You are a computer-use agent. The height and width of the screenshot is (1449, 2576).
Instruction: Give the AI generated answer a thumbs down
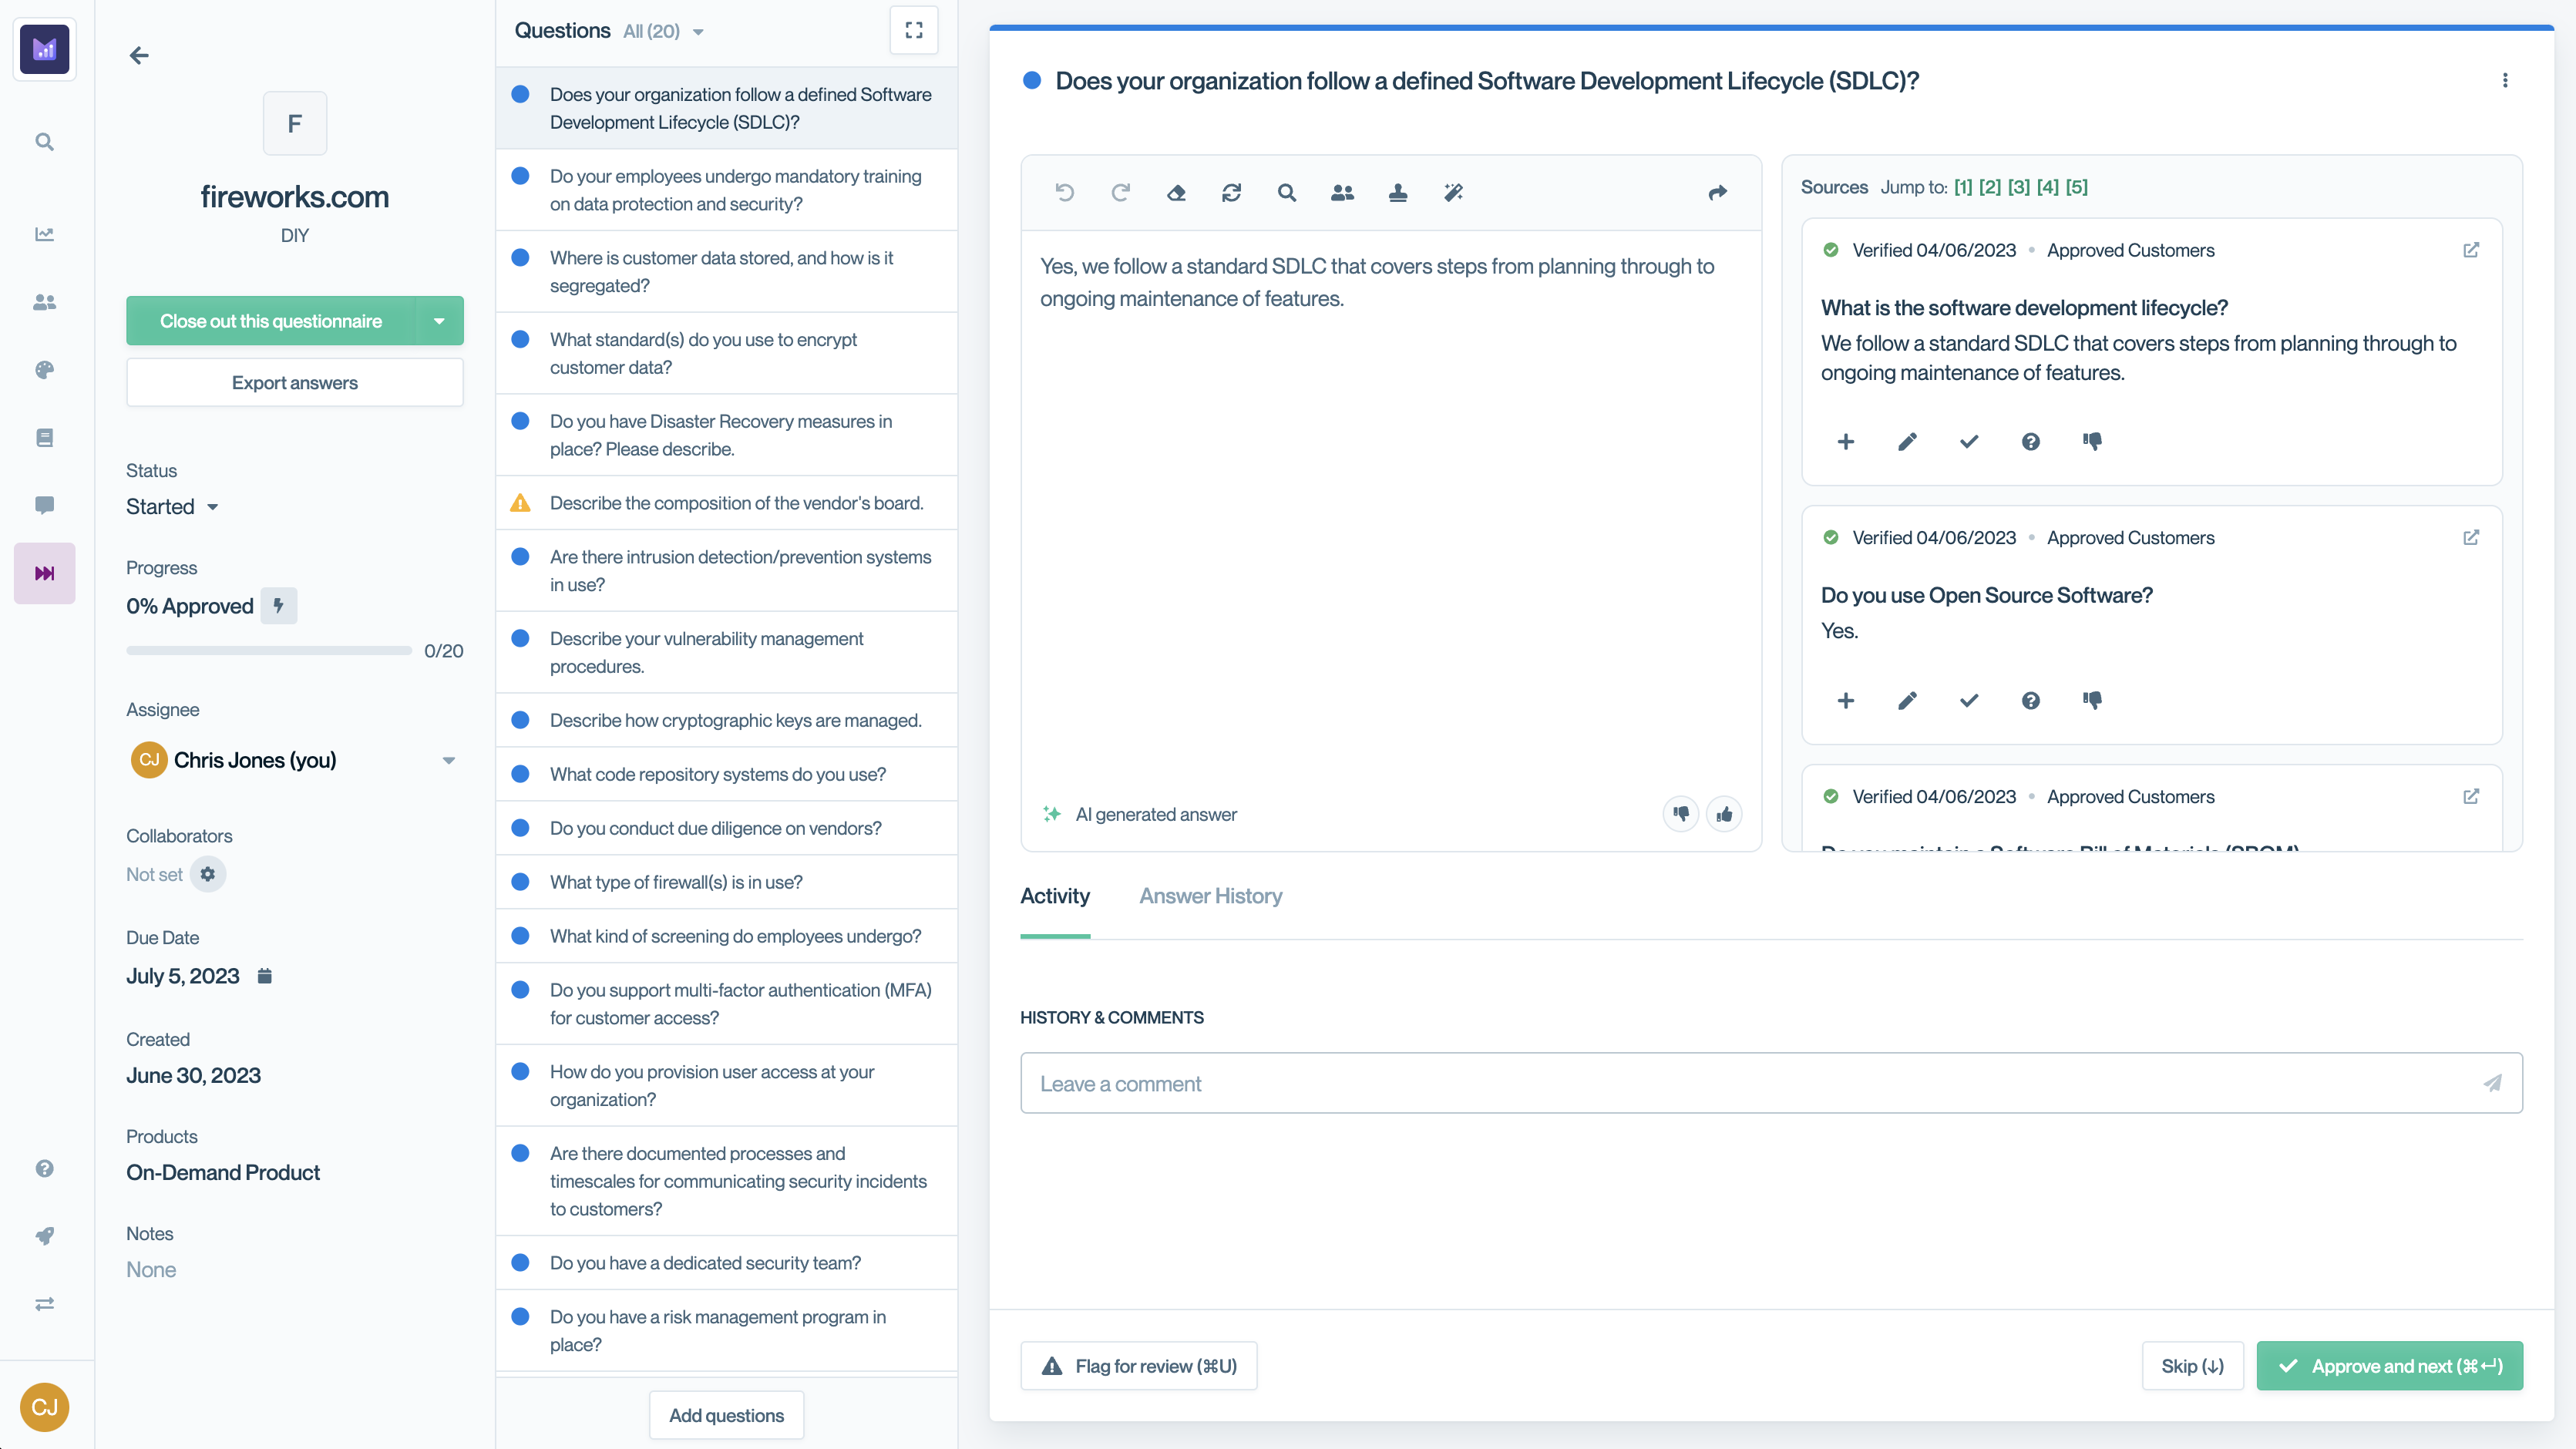click(x=1680, y=814)
